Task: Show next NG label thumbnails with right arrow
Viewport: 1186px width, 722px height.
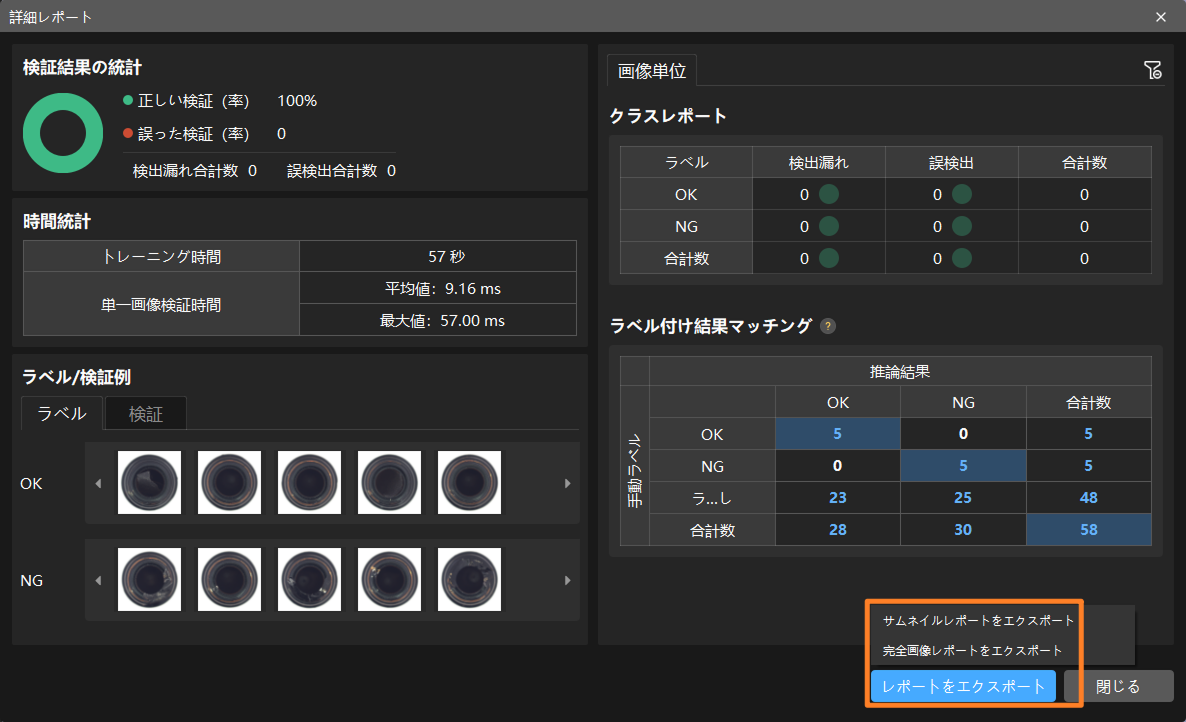Action: coord(567,580)
